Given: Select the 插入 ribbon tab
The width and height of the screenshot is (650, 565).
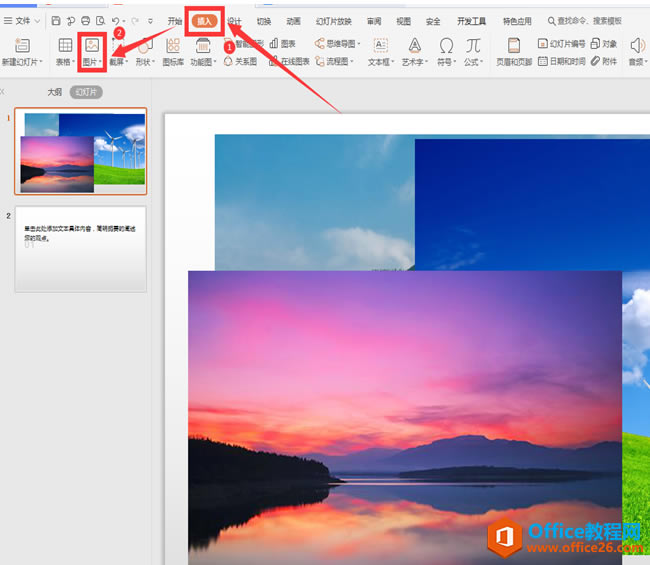Looking at the screenshot, I should (x=204, y=21).
